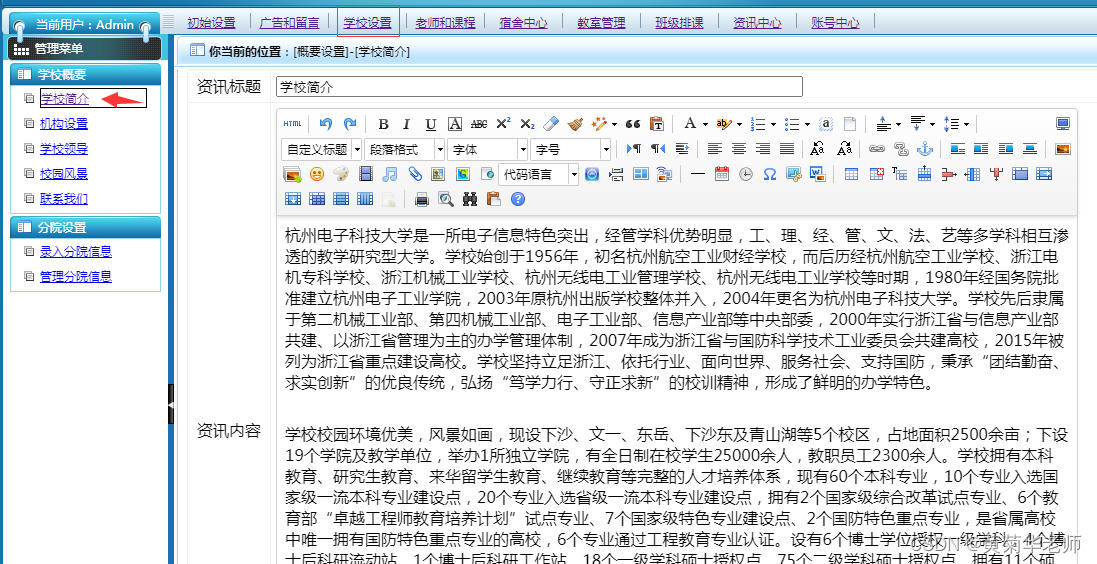Switch to 广告和留言 tab
Image resolution: width=1097 pixels, height=564 pixels.
(x=289, y=23)
